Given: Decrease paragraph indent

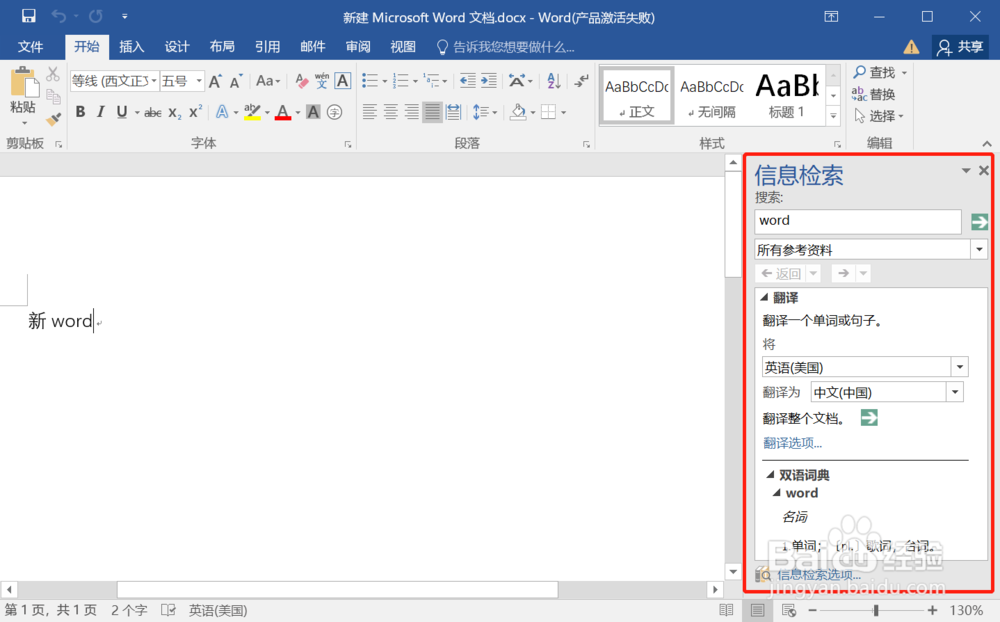Looking at the screenshot, I should coord(467,80).
